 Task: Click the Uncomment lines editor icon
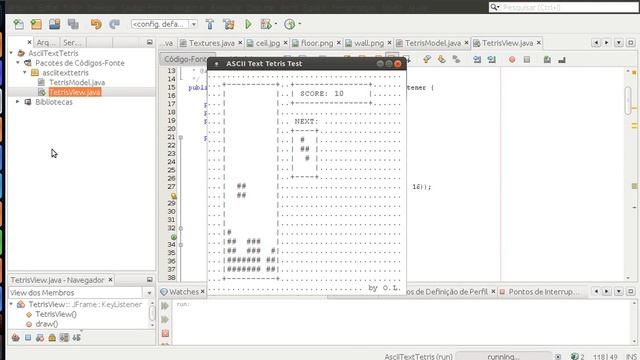click(x=562, y=60)
